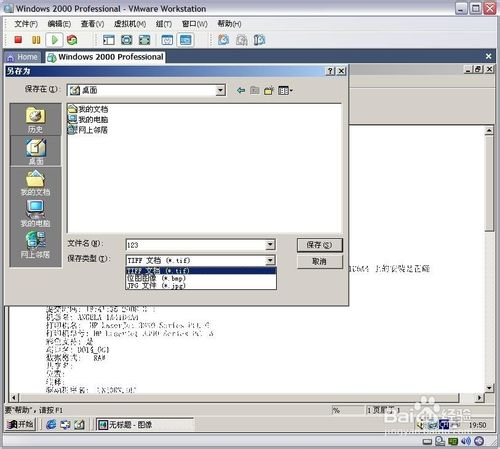Screen dimensions: 500x449
Task: Go back using the green arrow icon
Action: click(241, 90)
